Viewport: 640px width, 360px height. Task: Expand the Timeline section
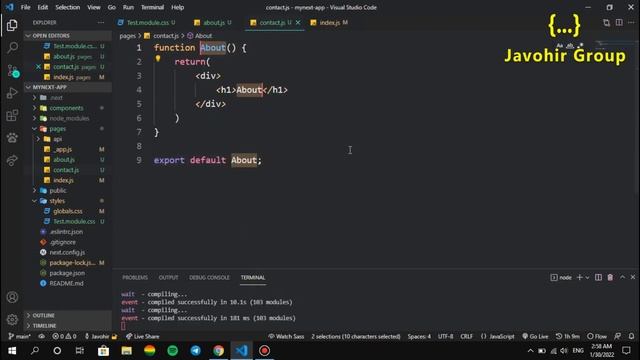tap(67, 326)
